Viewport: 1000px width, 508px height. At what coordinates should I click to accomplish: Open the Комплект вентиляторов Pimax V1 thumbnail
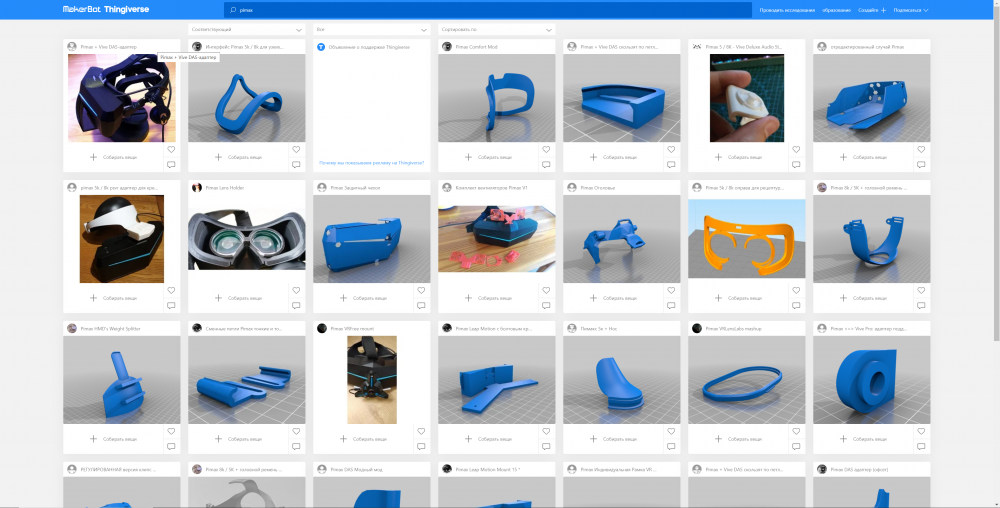pos(497,239)
